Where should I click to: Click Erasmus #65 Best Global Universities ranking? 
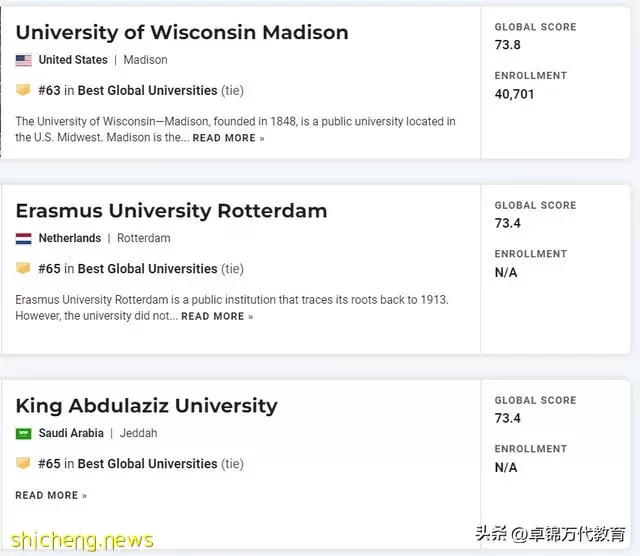(141, 269)
